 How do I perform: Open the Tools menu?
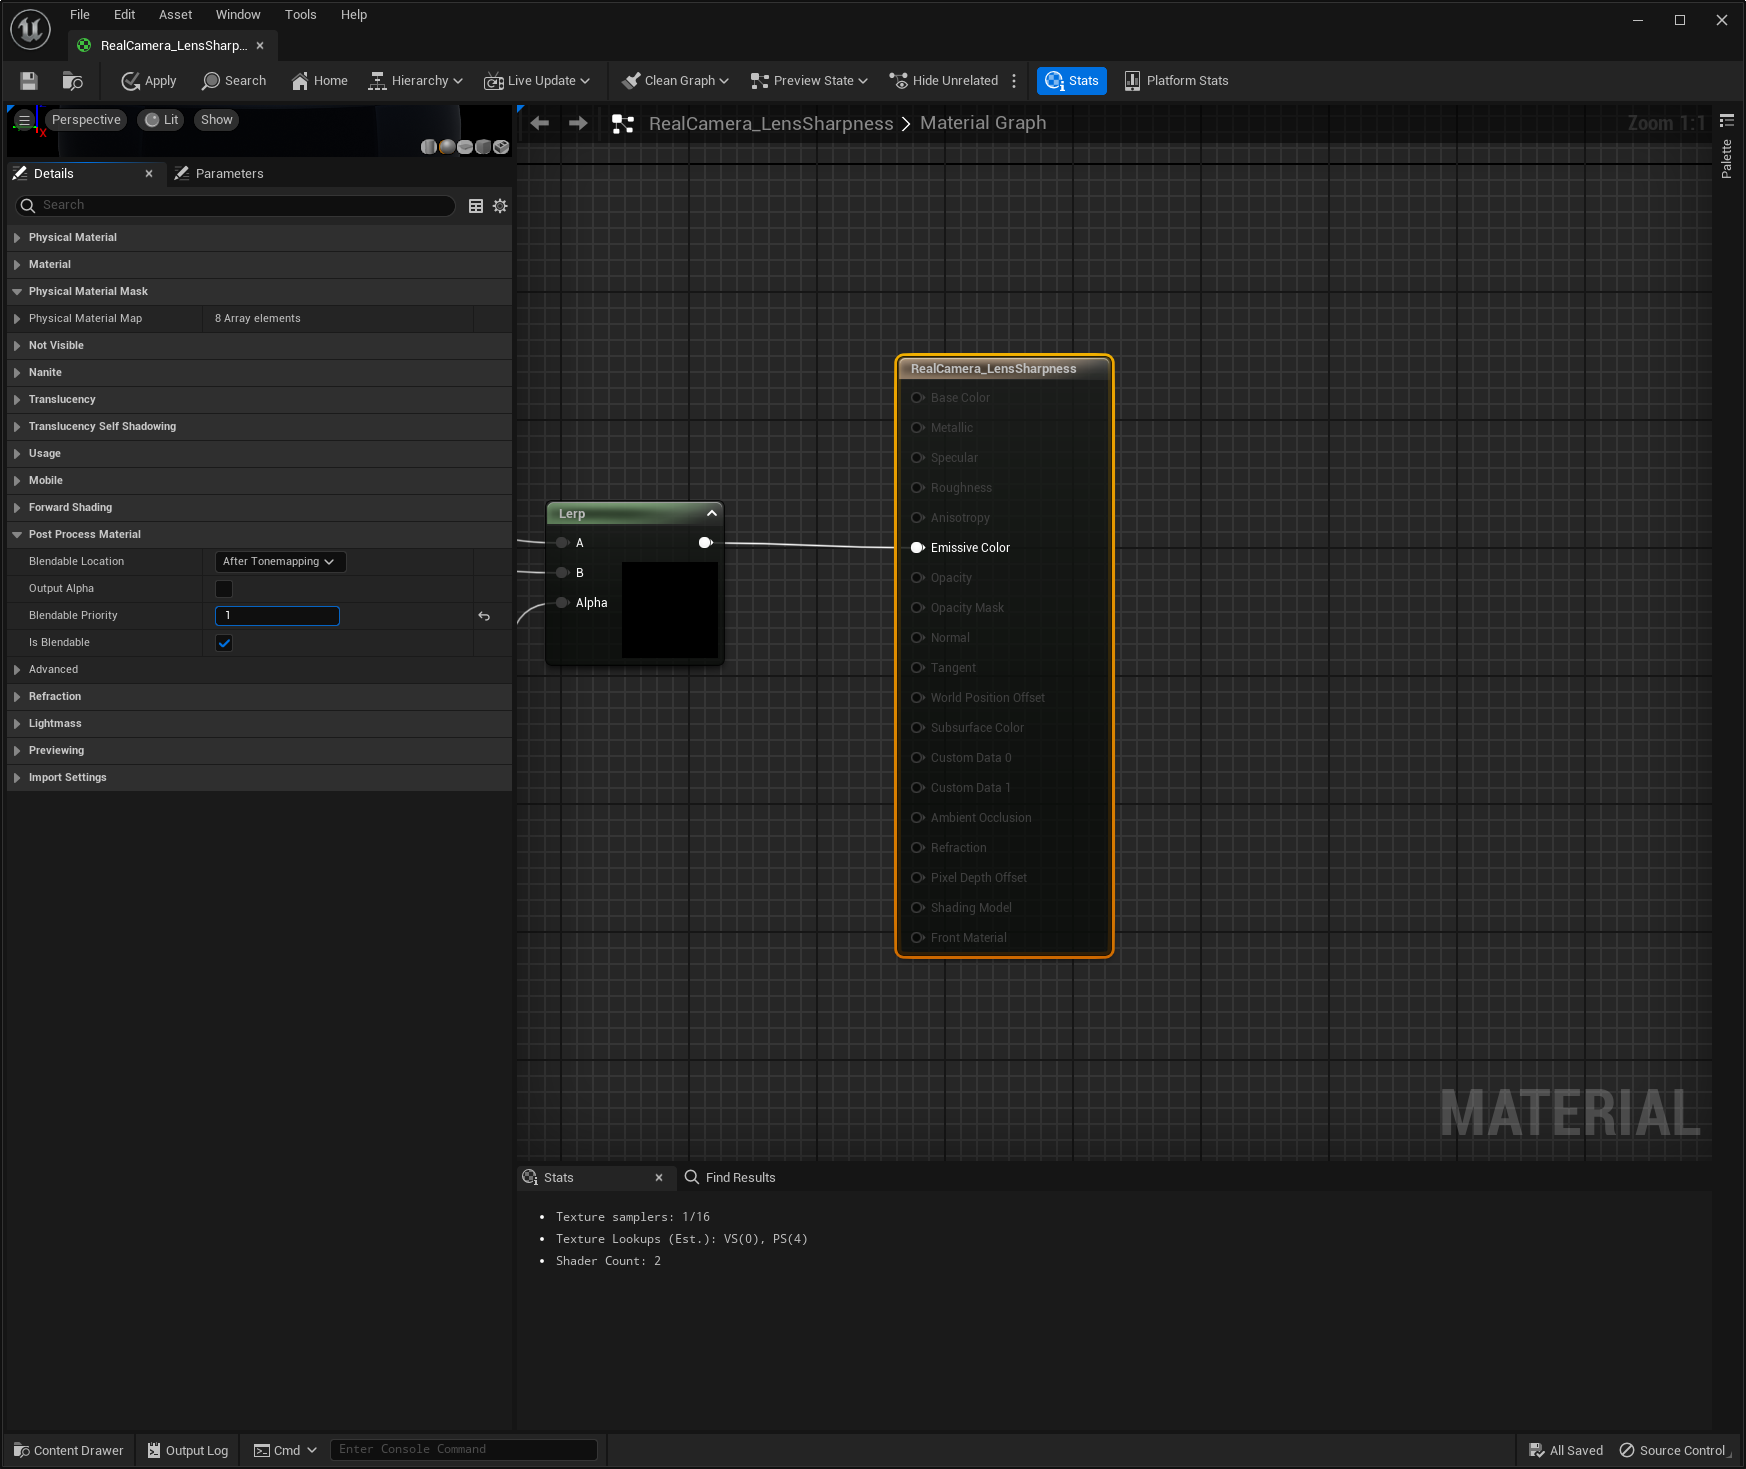(x=301, y=15)
